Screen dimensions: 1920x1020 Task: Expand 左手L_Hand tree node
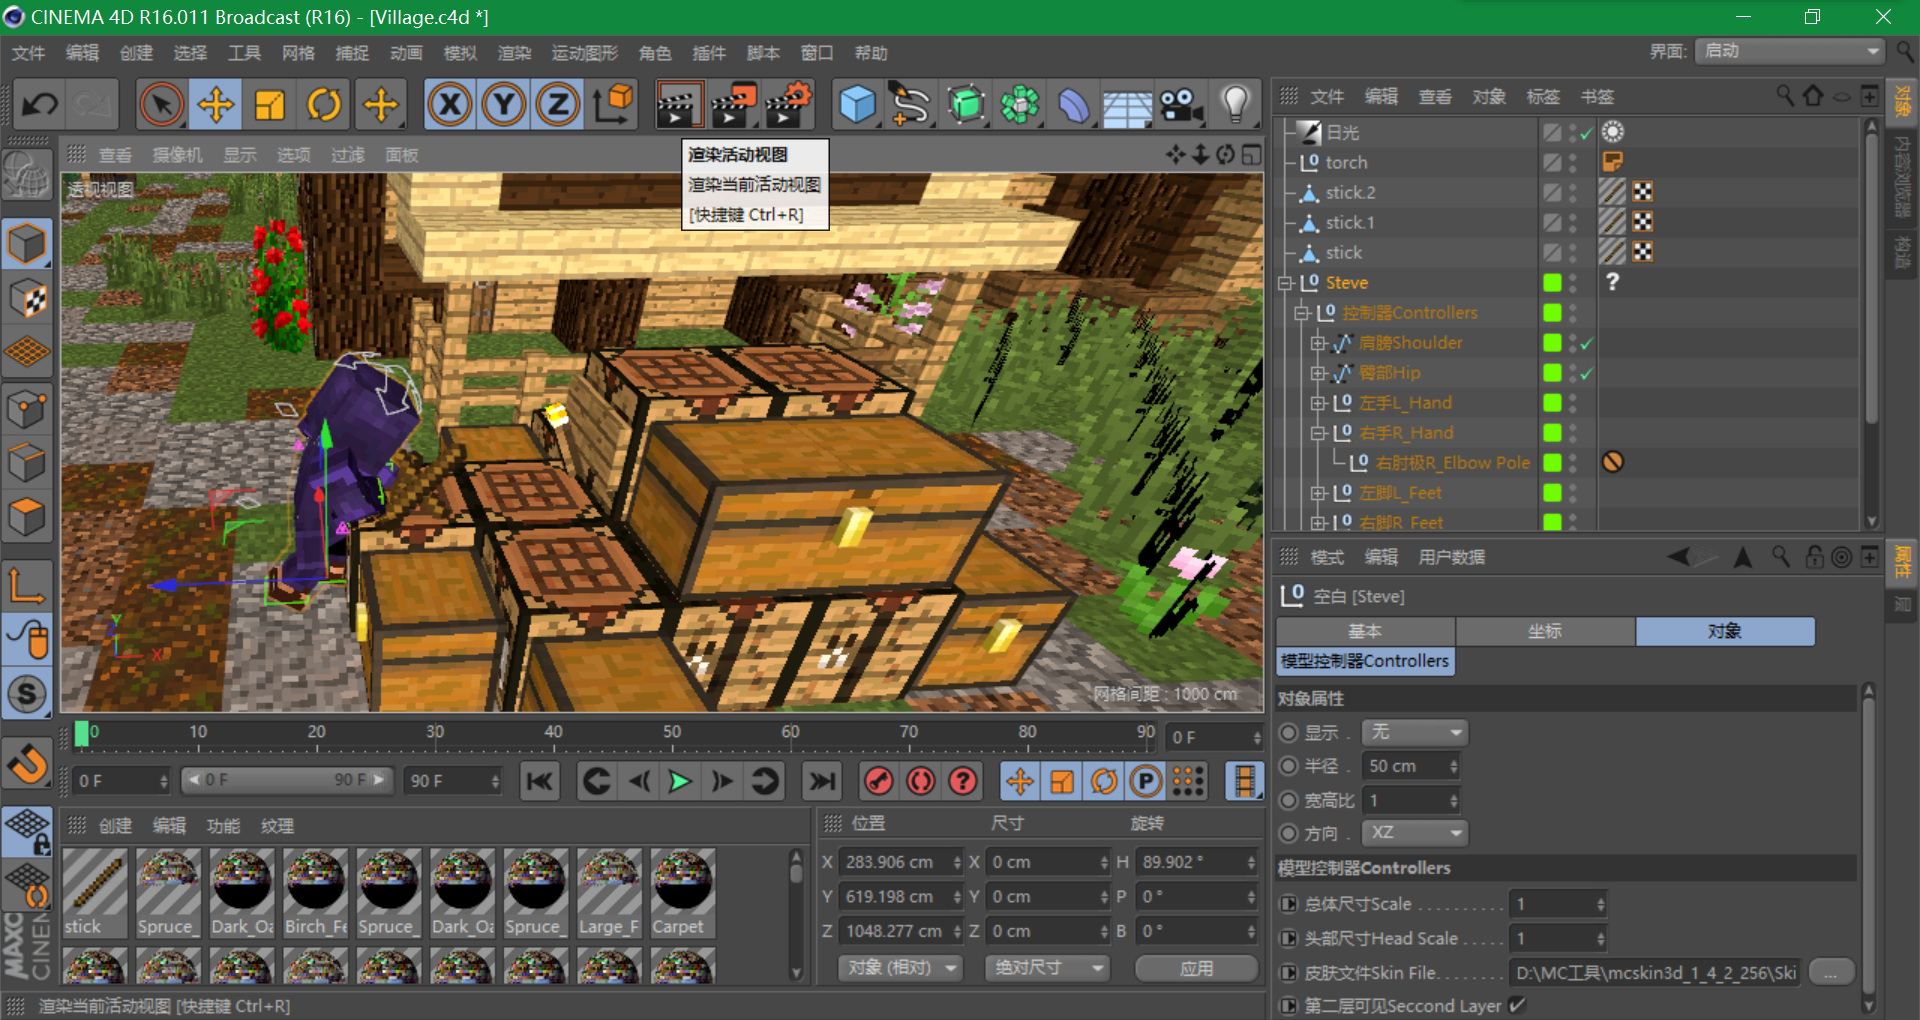1318,403
